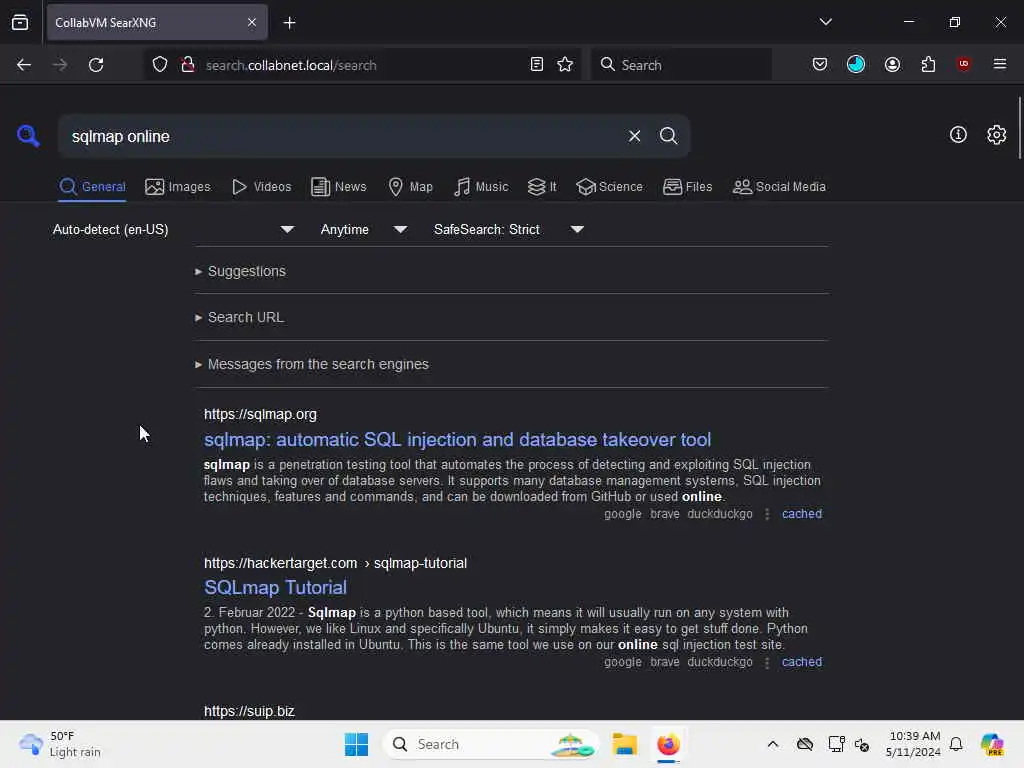Clear the search query with X
The height and width of the screenshot is (768, 1024).
pyautogui.click(x=634, y=136)
